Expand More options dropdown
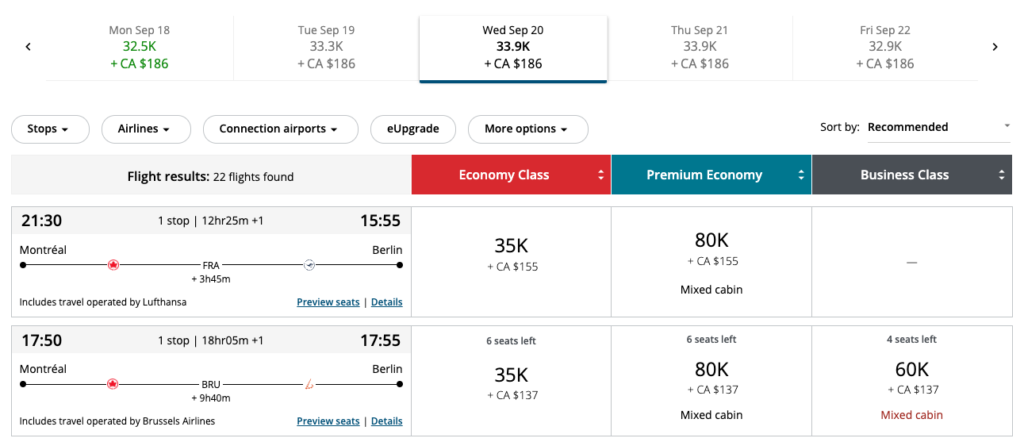This screenshot has height=442, width=1024. pyautogui.click(x=527, y=129)
